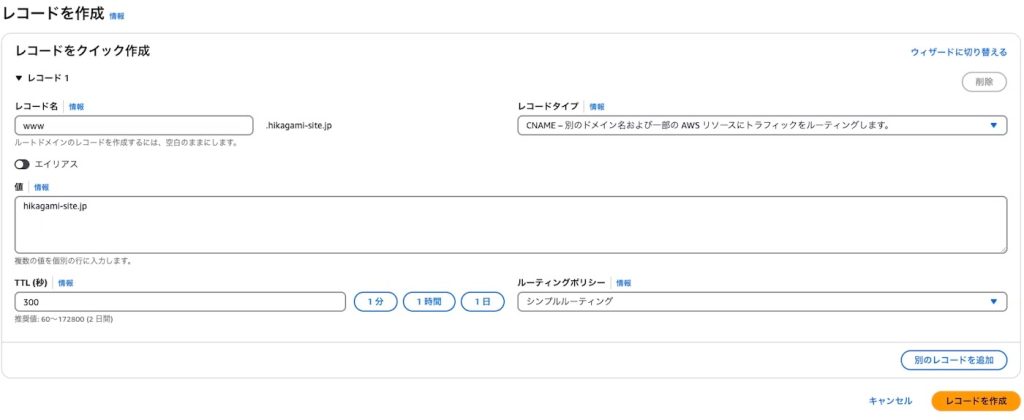Set TTL with the 1日 button

pos(482,301)
